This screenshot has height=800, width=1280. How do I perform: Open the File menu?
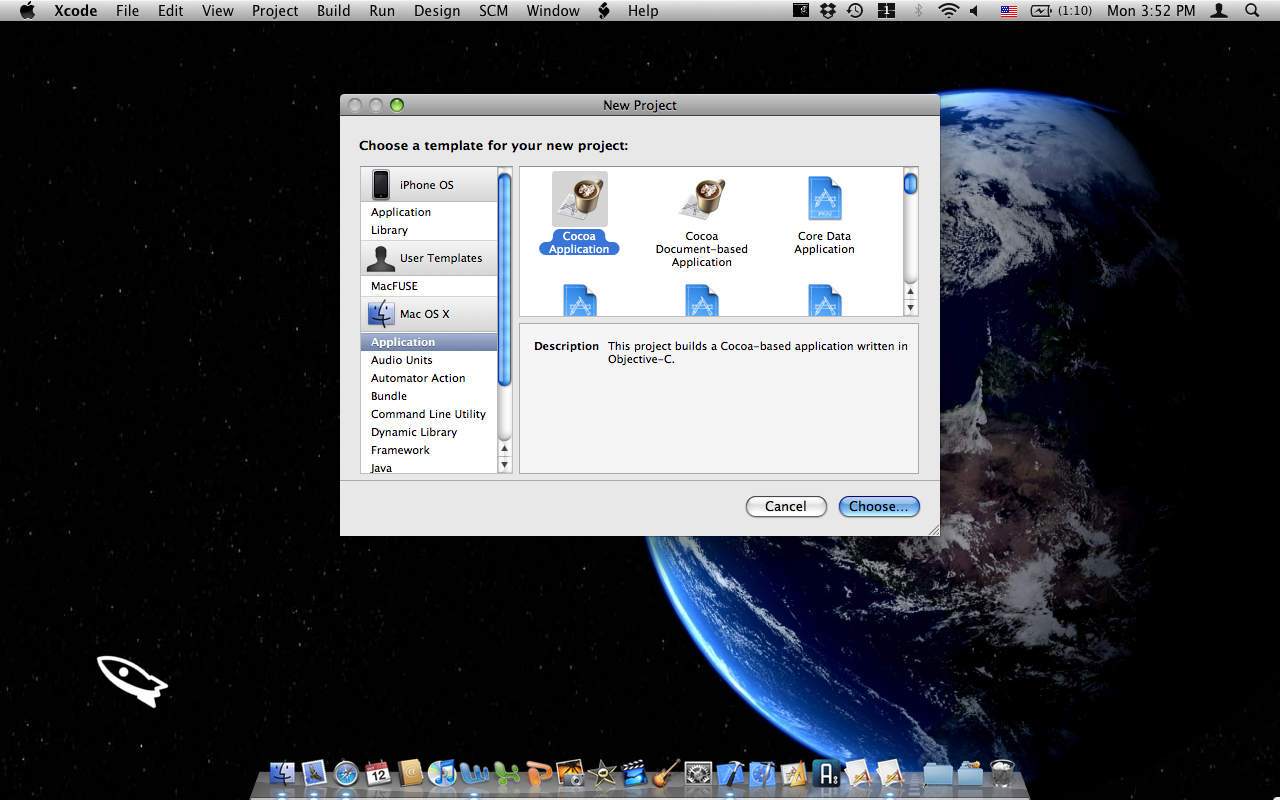click(128, 11)
